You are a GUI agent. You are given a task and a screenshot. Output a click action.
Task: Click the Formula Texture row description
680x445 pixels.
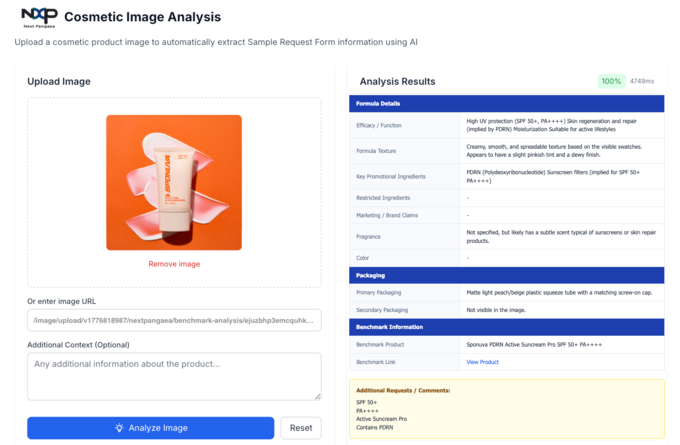pyautogui.click(x=563, y=150)
